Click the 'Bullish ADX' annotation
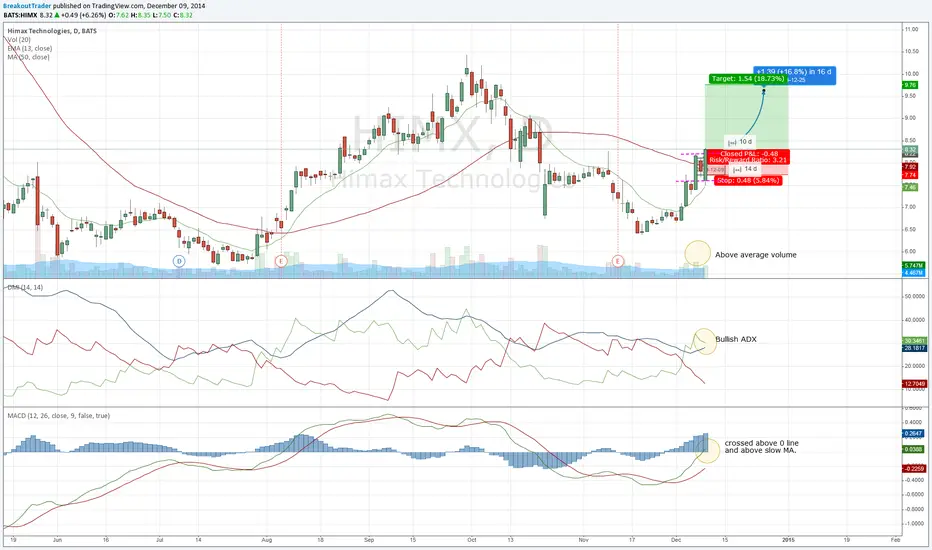Viewport: 932px width, 550px height. [x=736, y=339]
